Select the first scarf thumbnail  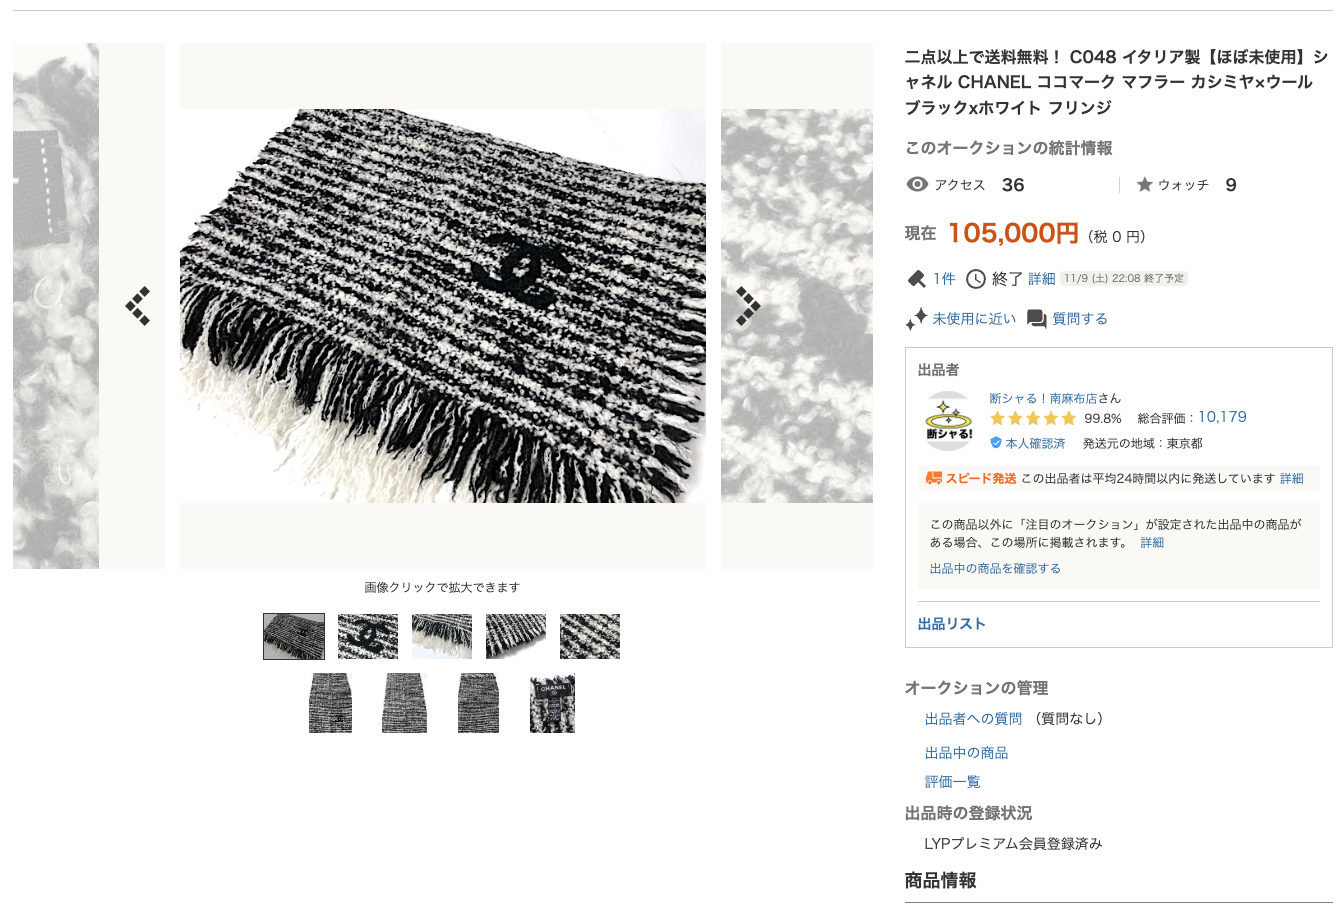point(294,636)
